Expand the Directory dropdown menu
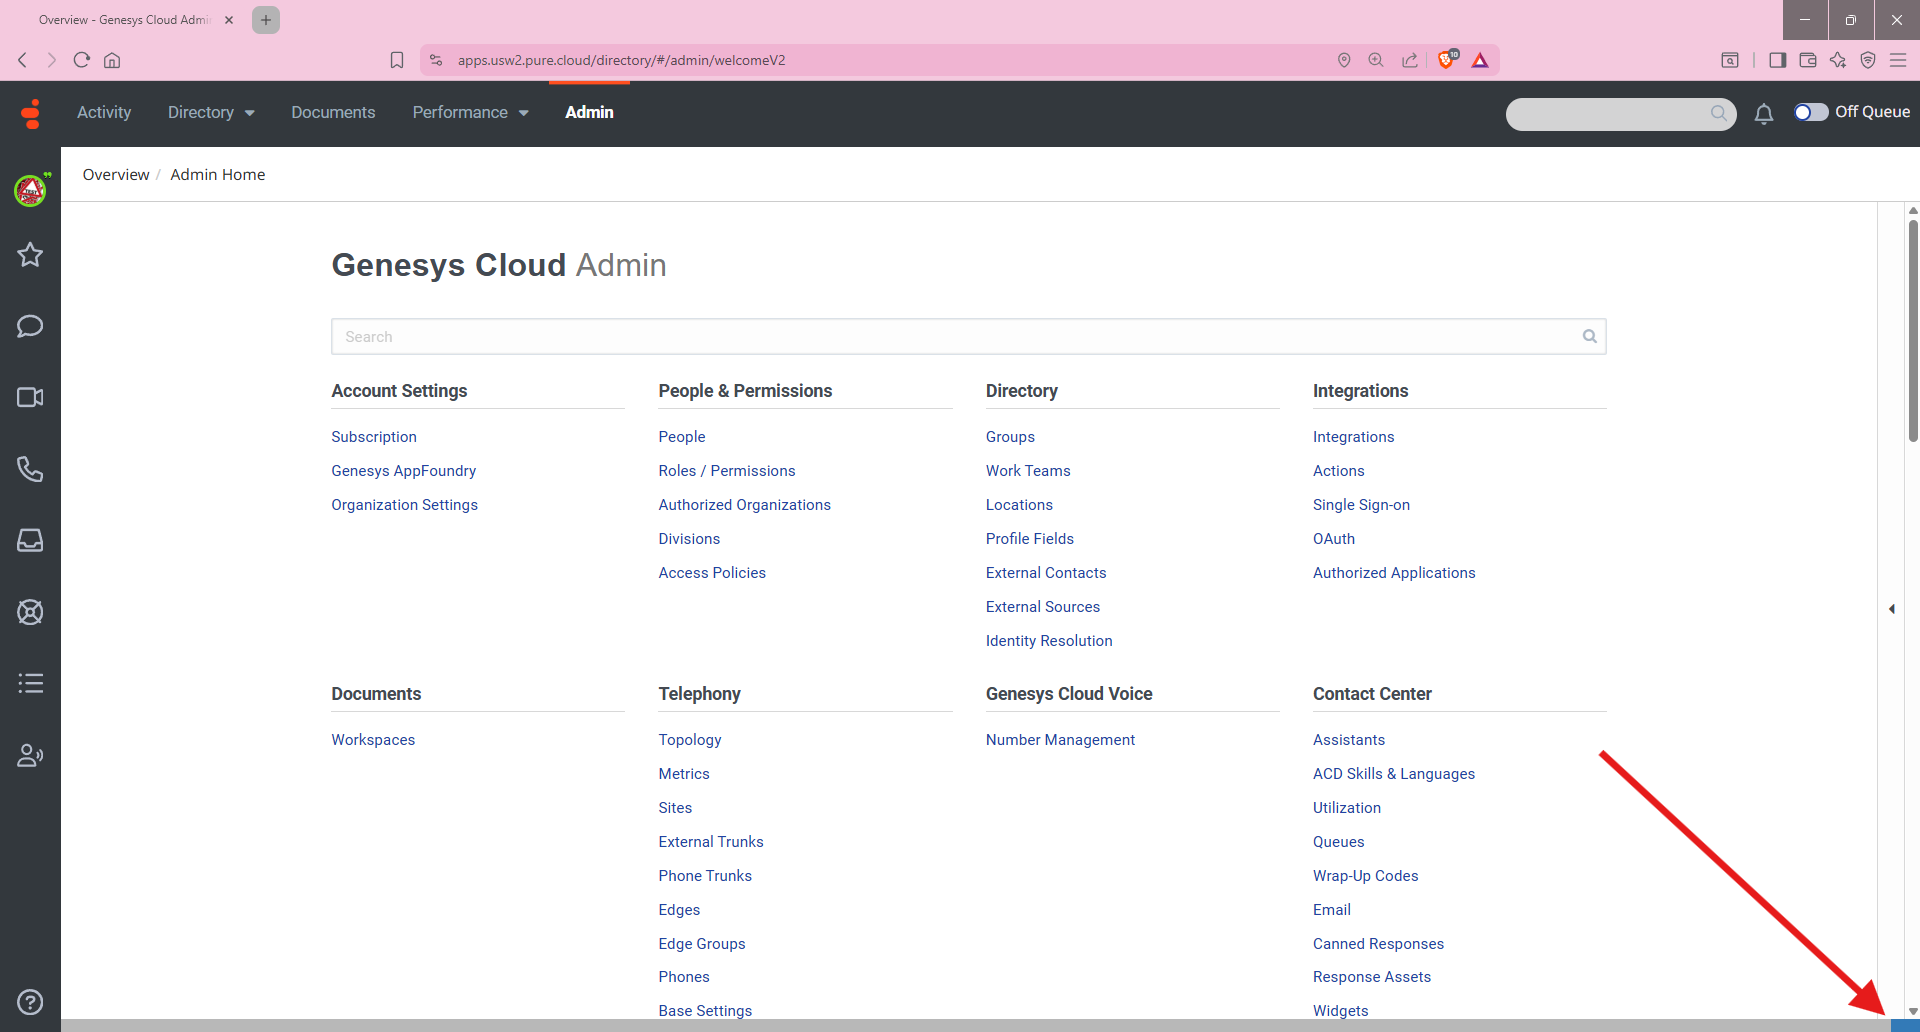Viewport: 1920px width, 1032px height. click(211, 113)
